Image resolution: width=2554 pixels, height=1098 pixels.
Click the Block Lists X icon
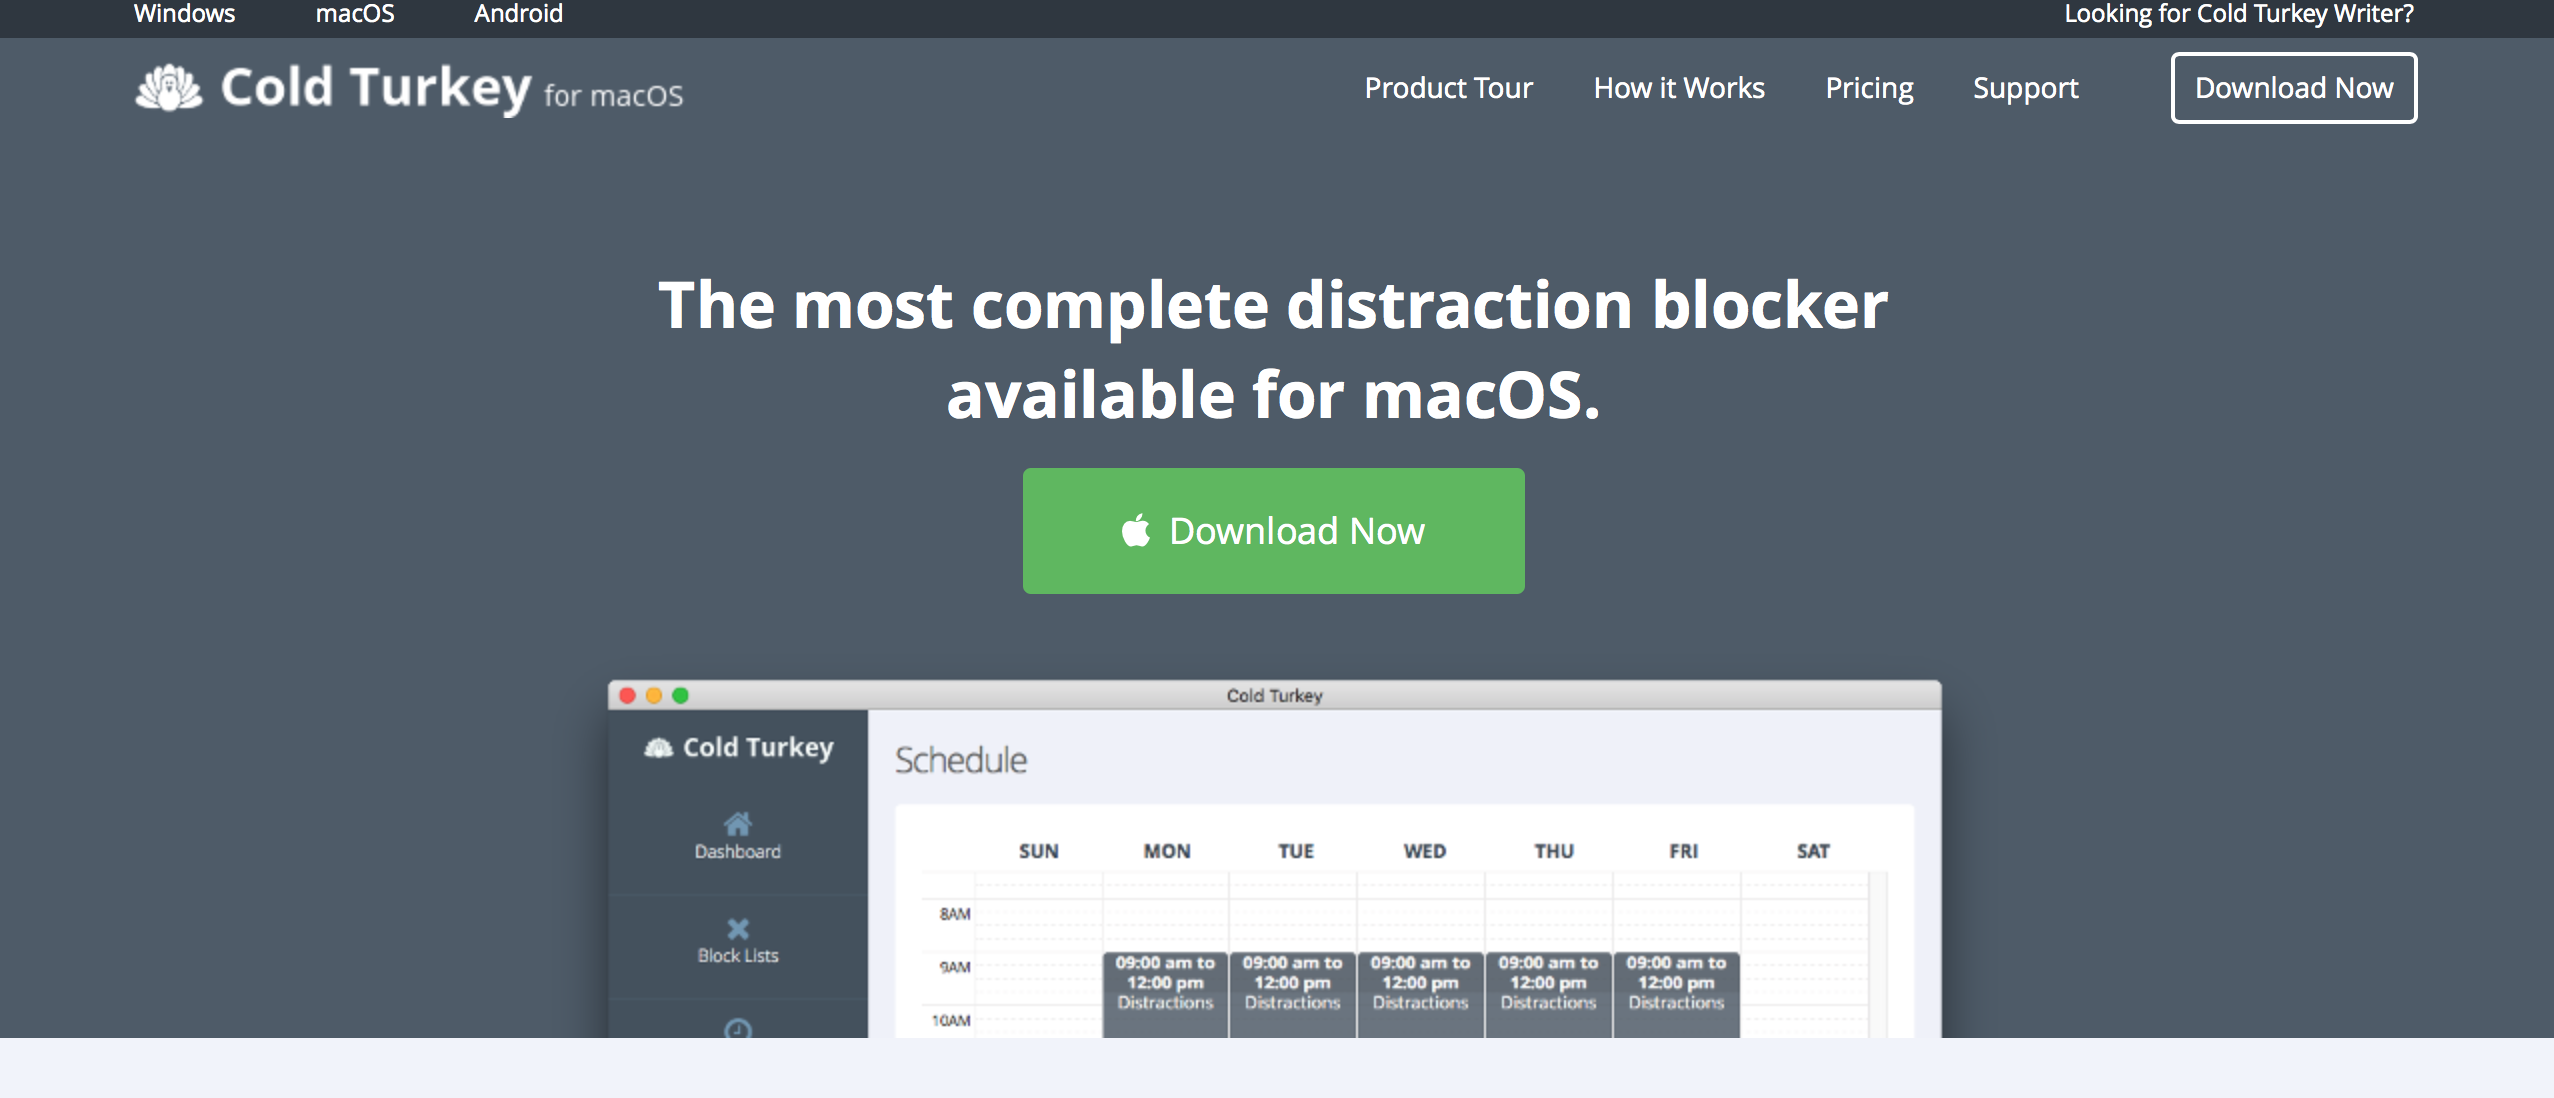(x=738, y=928)
